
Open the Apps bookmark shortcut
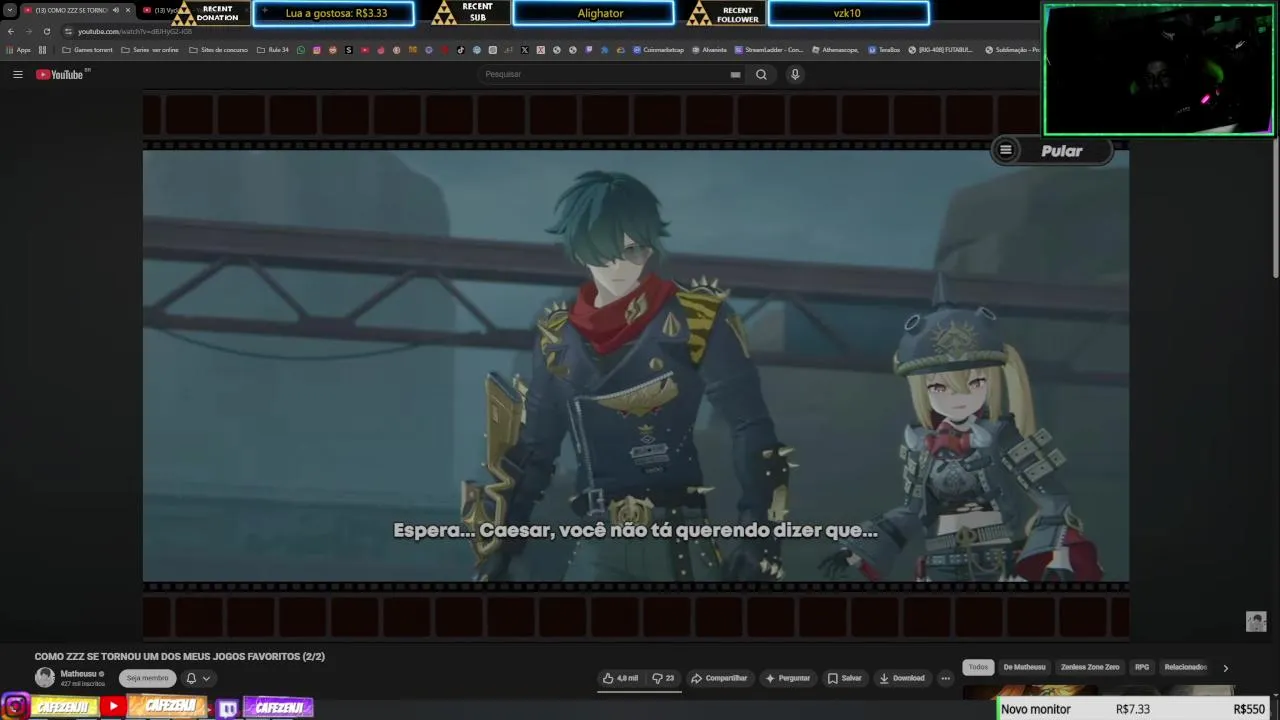pos(19,49)
